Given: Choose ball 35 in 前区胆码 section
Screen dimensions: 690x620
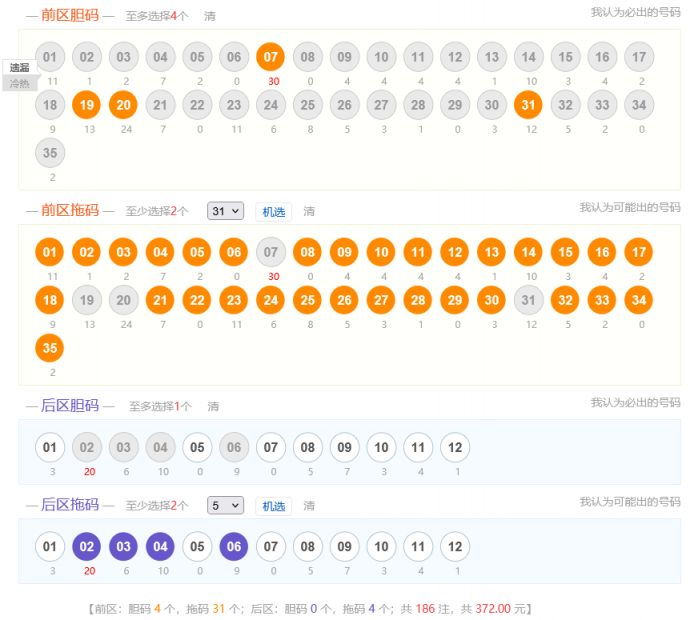Looking at the screenshot, I should point(50,151).
